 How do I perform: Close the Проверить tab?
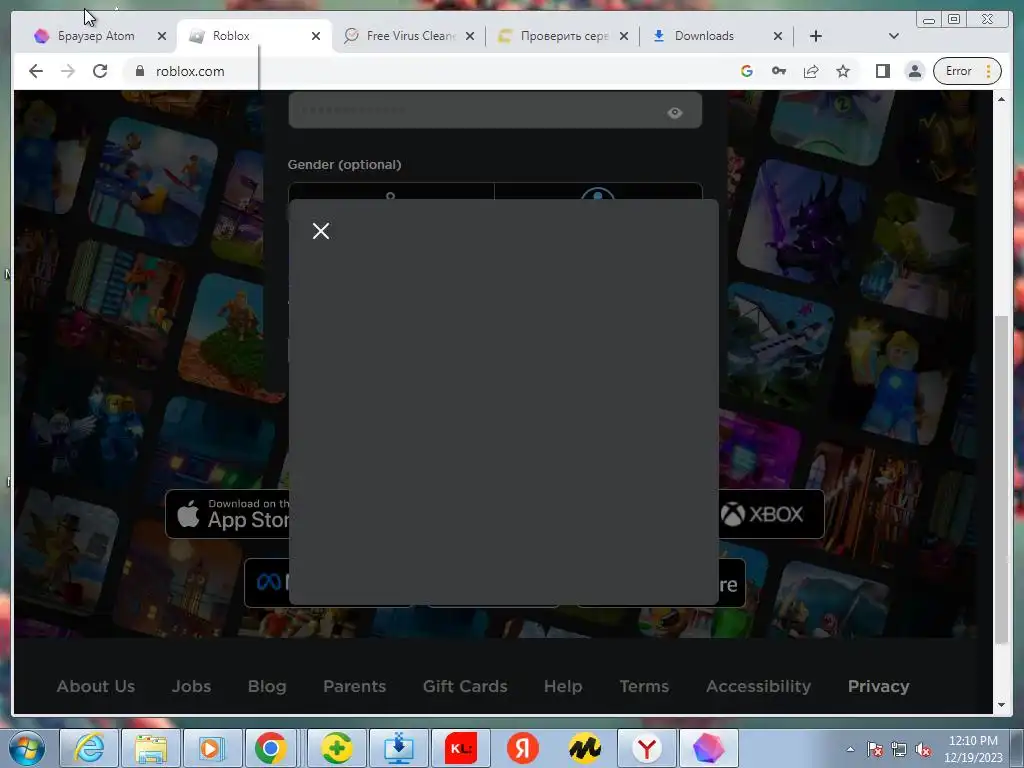coord(624,36)
